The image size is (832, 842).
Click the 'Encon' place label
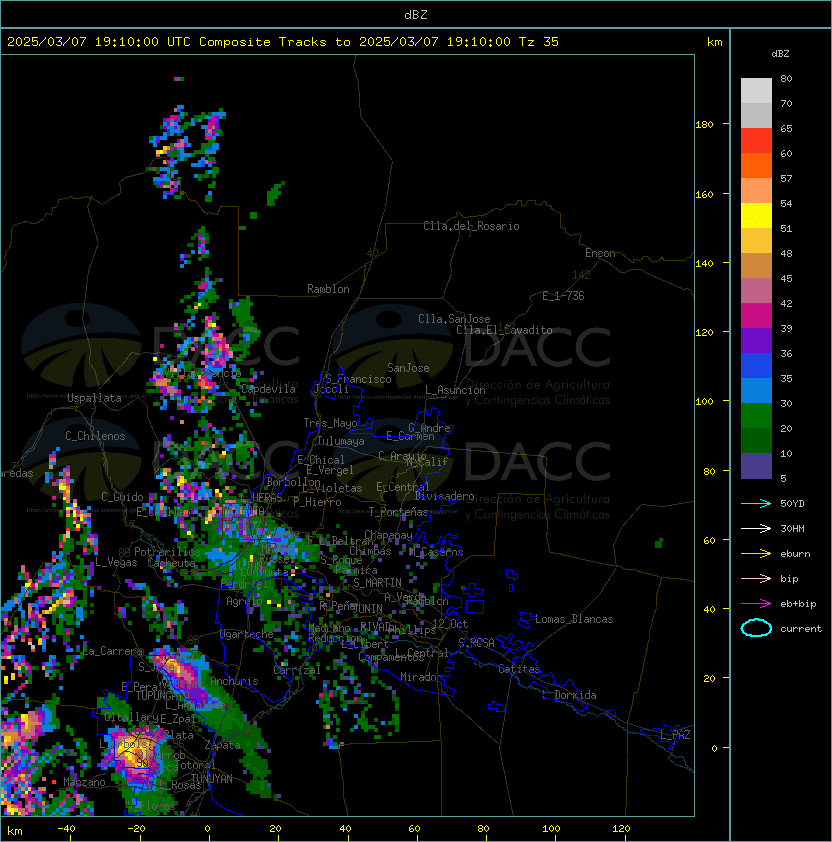point(600,253)
